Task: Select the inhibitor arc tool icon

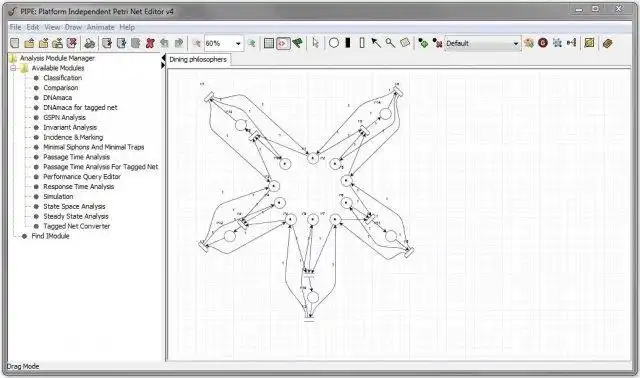Action: [x=390, y=43]
